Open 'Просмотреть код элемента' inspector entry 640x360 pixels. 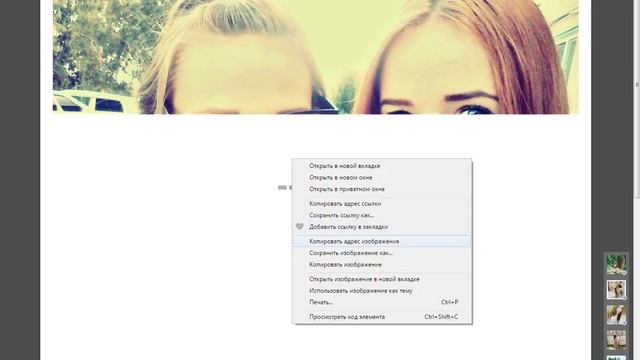click(382, 317)
